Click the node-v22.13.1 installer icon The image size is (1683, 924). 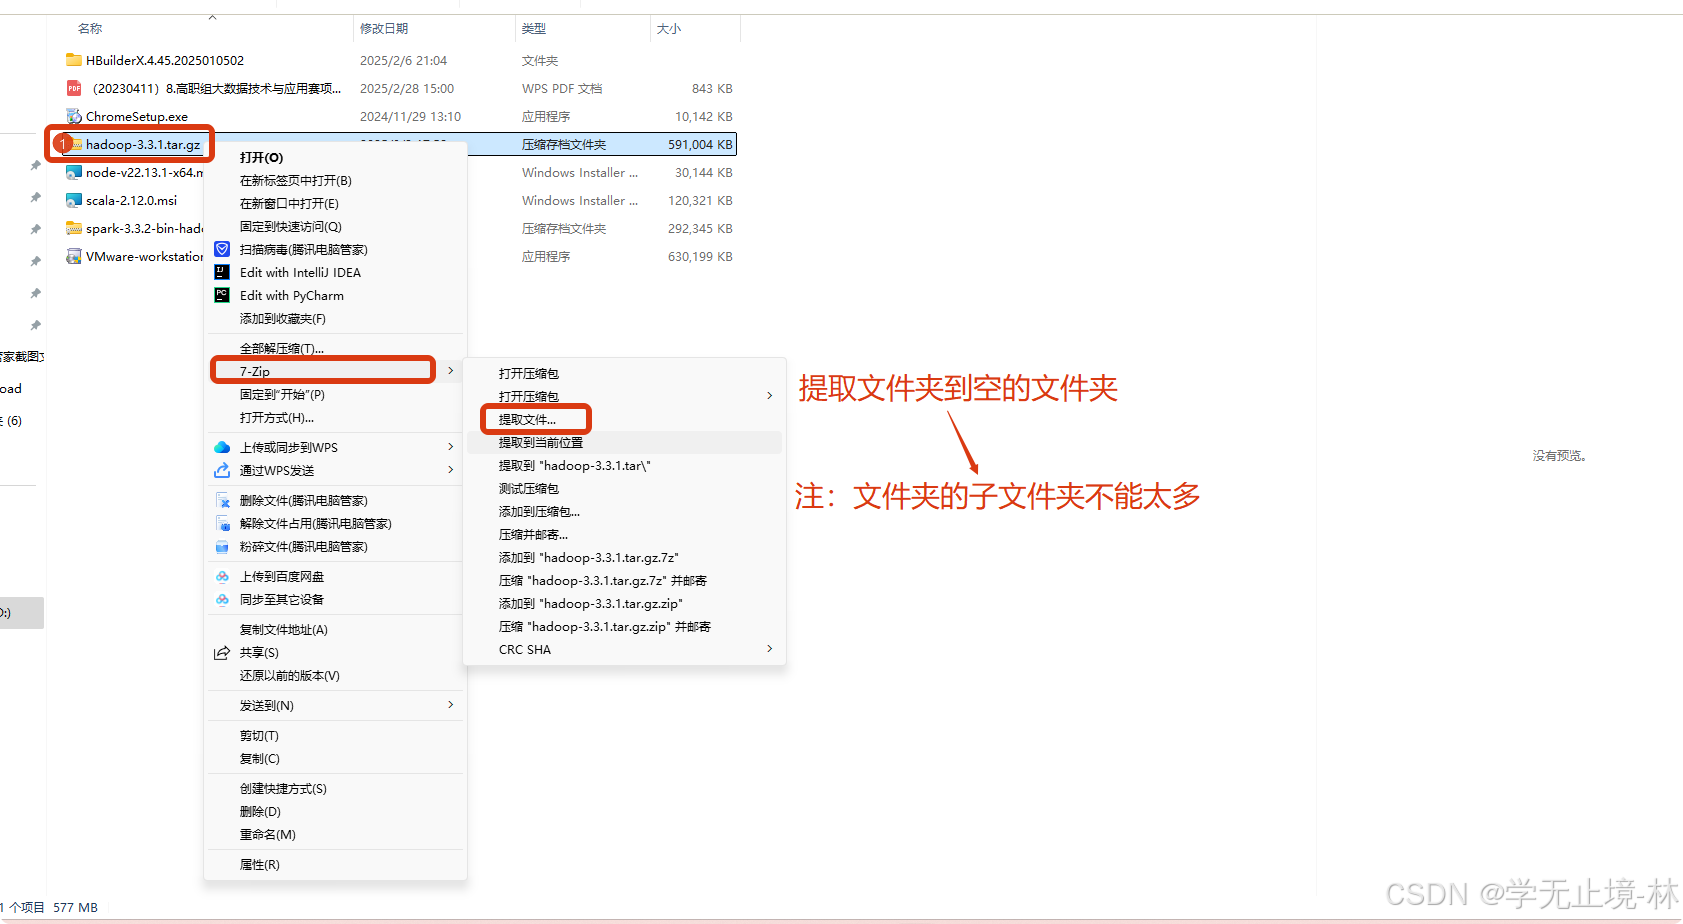point(73,172)
